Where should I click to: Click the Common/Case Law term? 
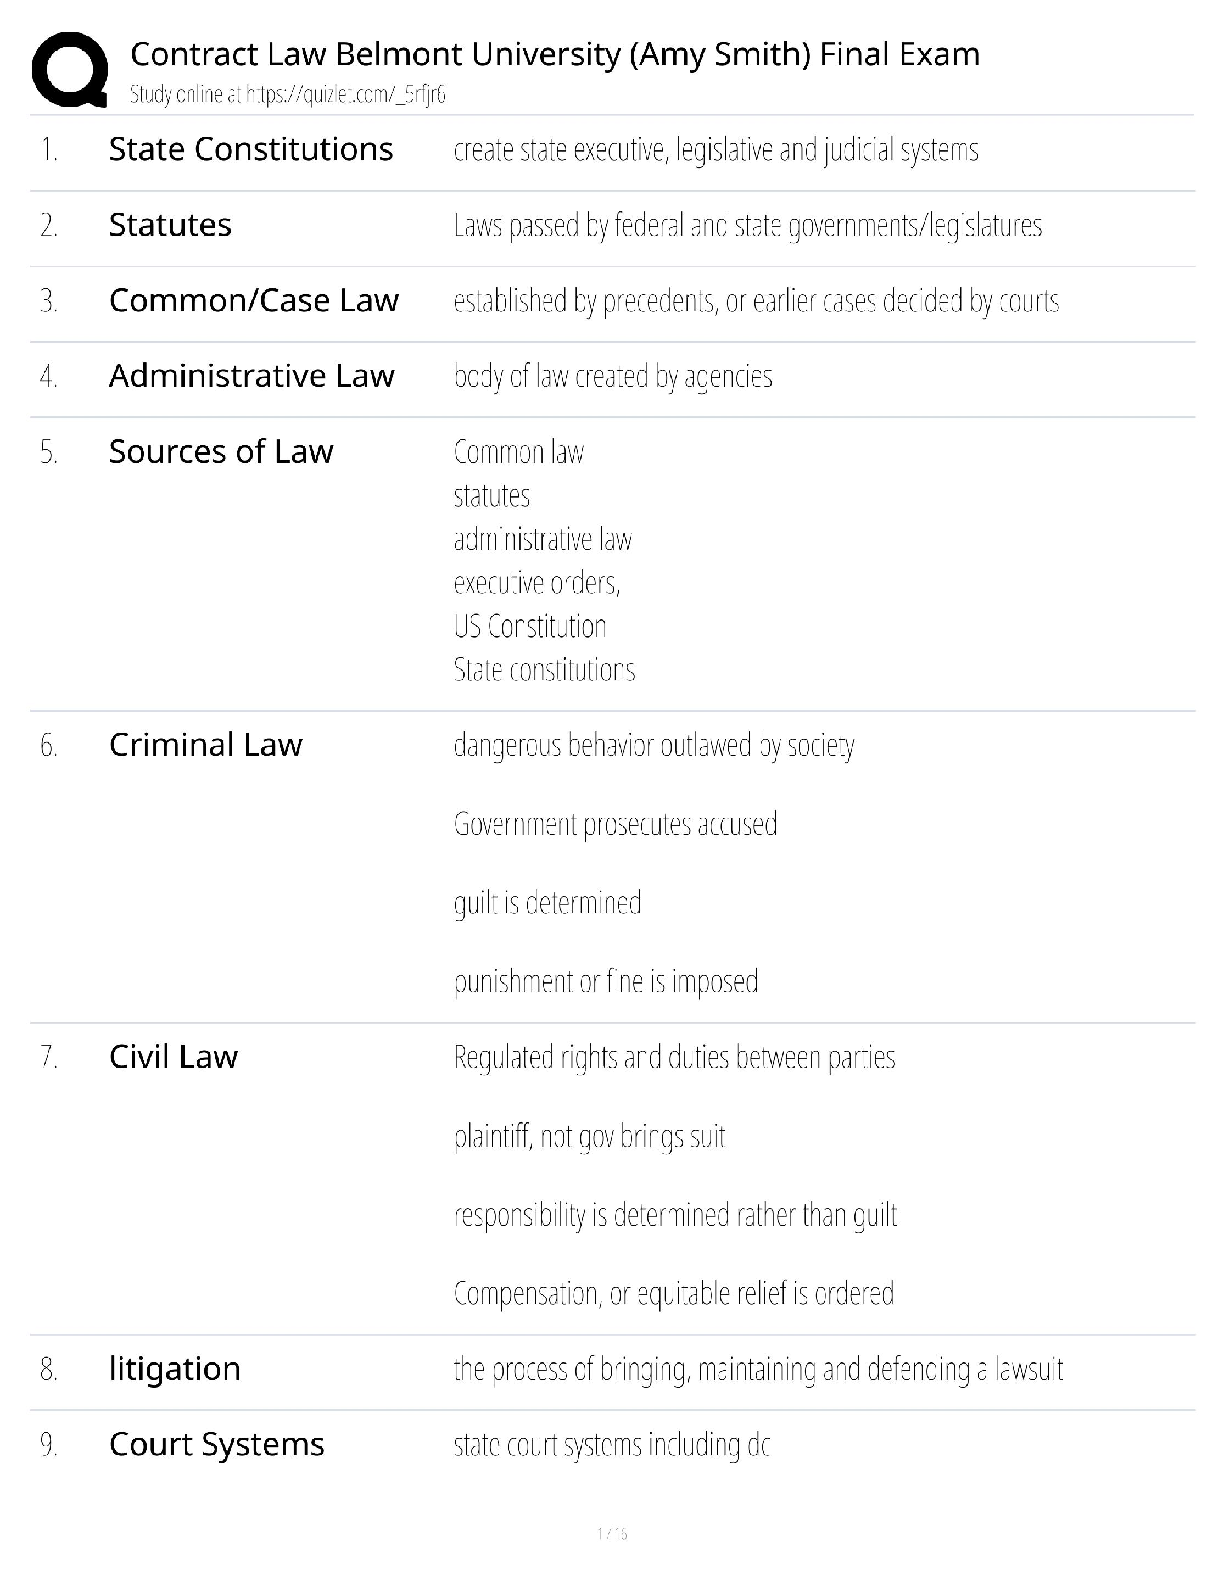tap(253, 300)
